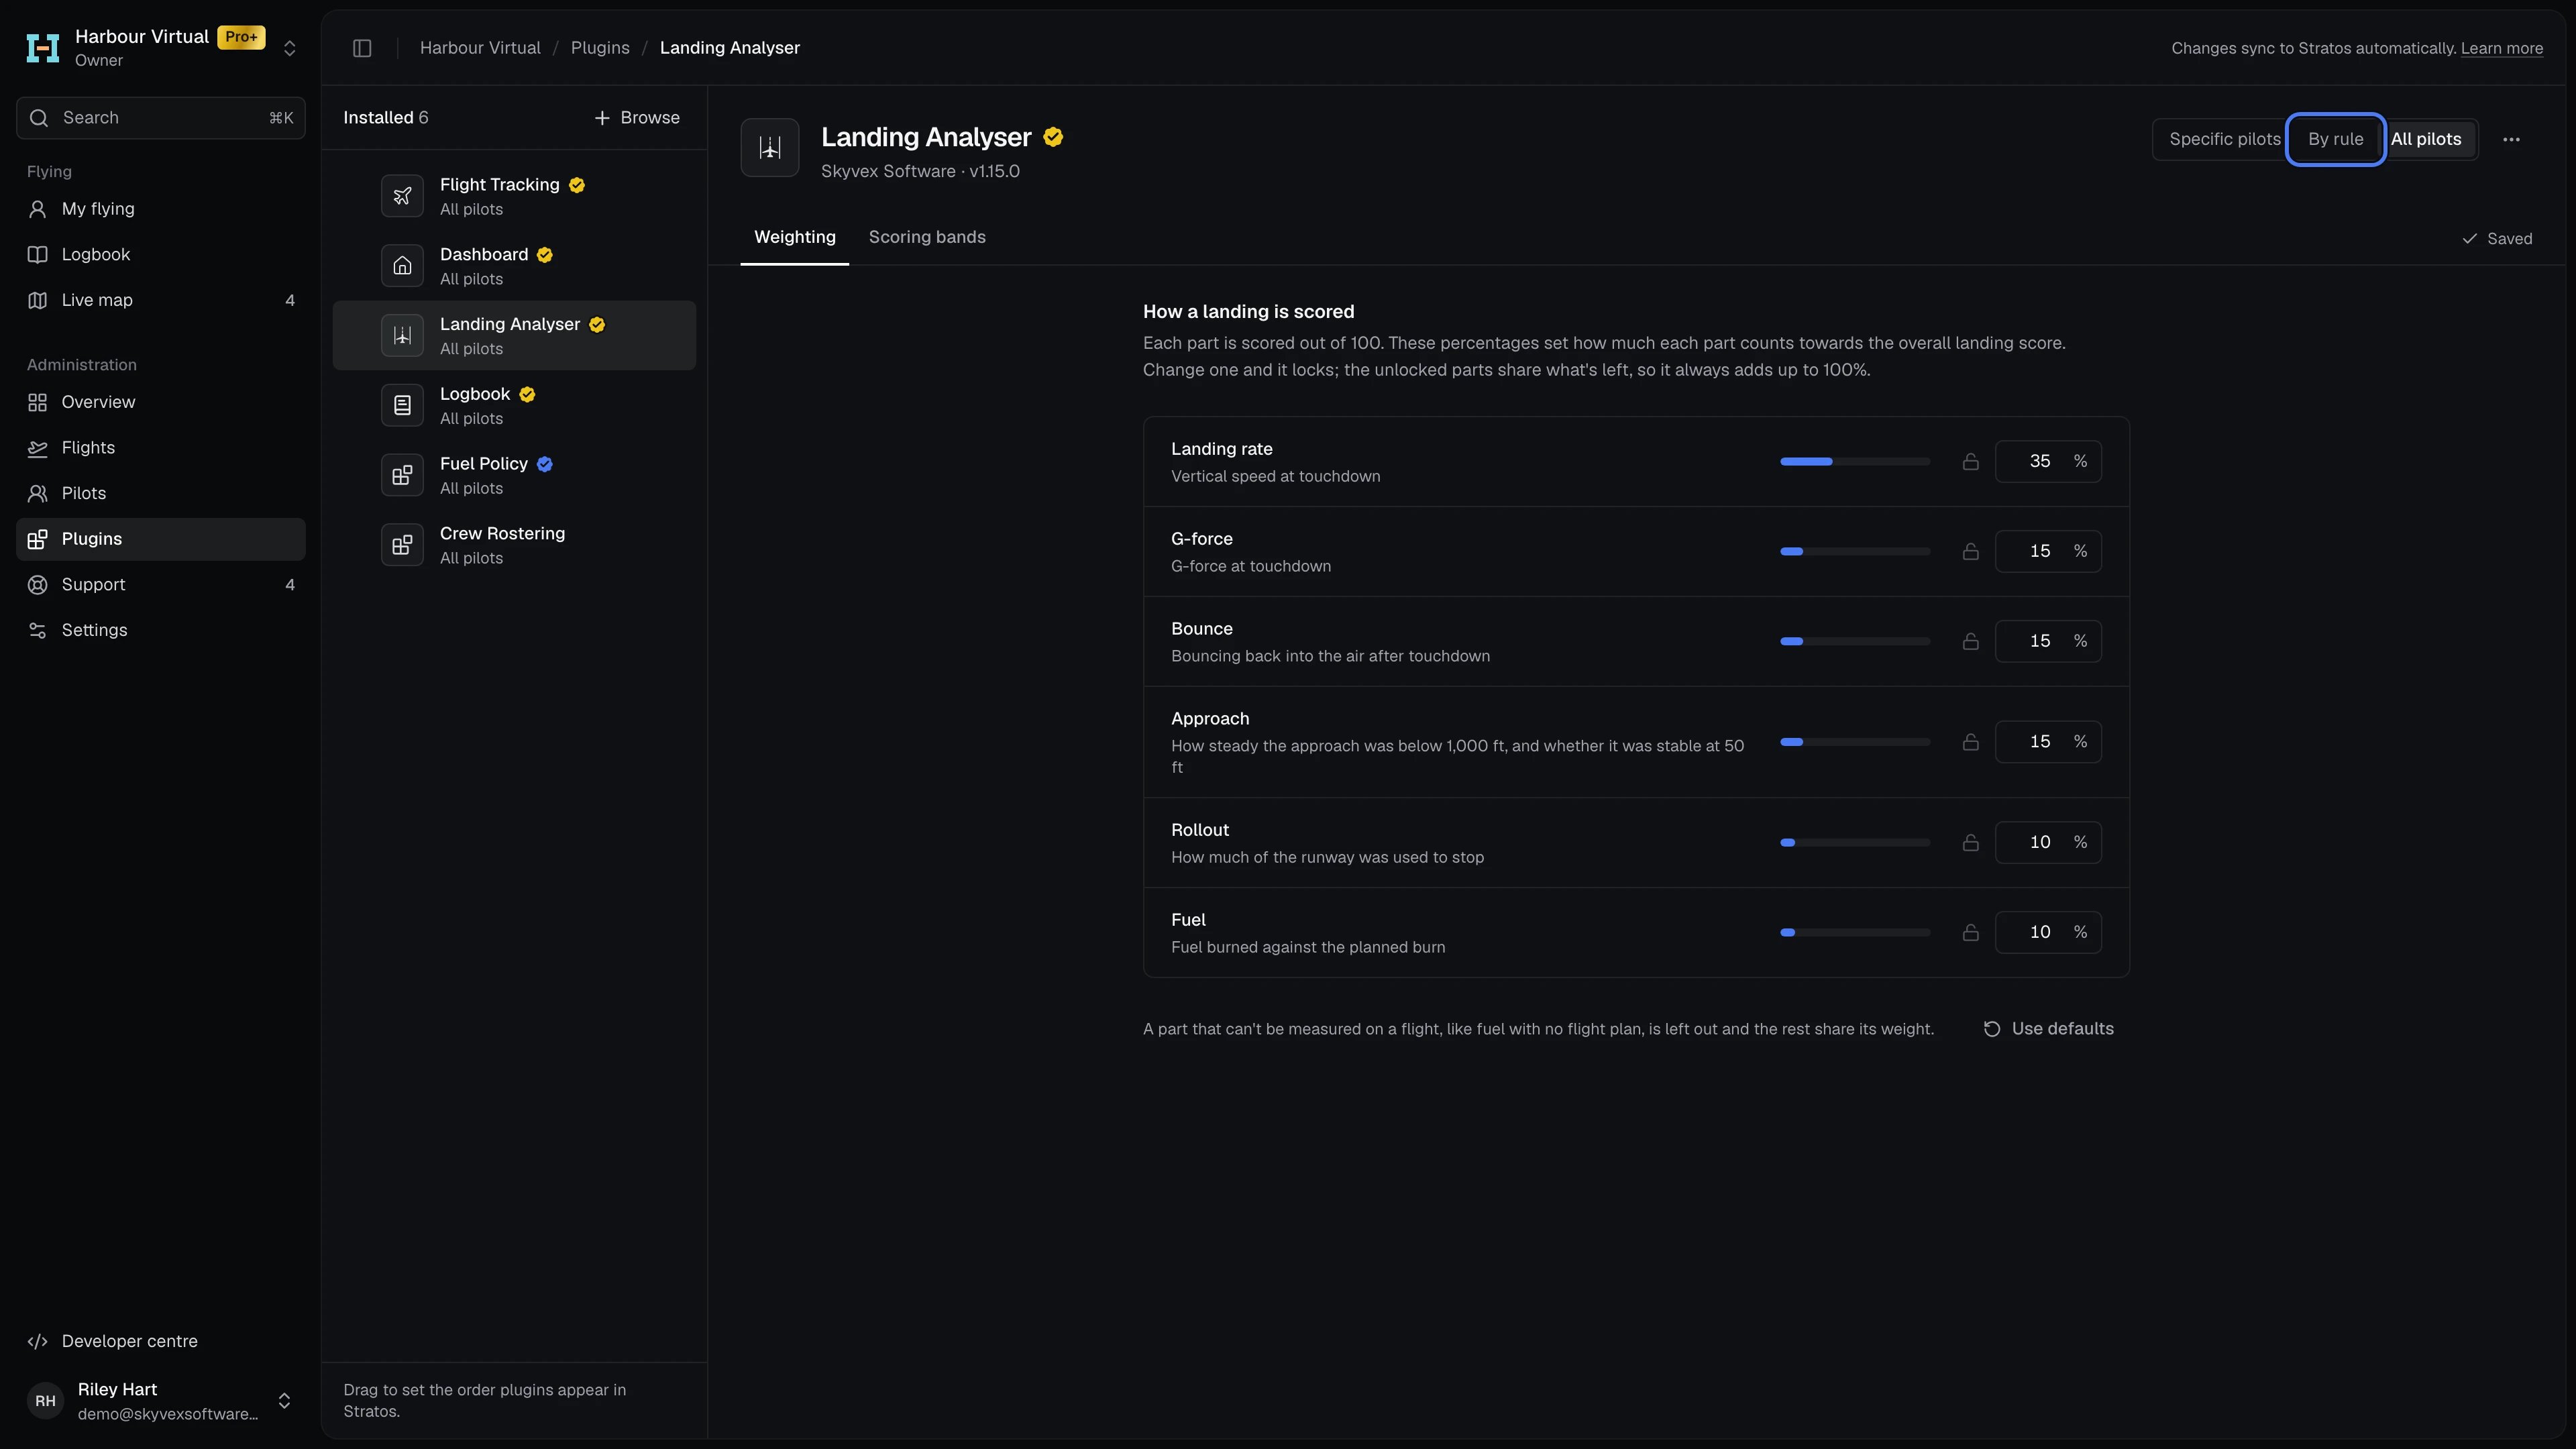Image resolution: width=2576 pixels, height=1449 pixels.
Task: Adjust the Fuel weight slider
Action: [x=1854, y=932]
